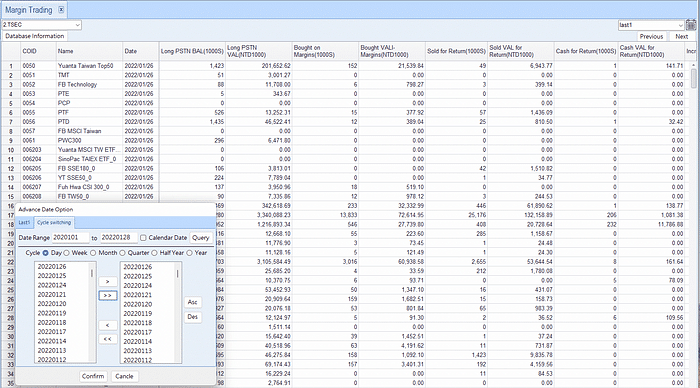Screen dimensions: 700x388
Task: Enable the Calendar Date checkbox
Action: (x=143, y=238)
